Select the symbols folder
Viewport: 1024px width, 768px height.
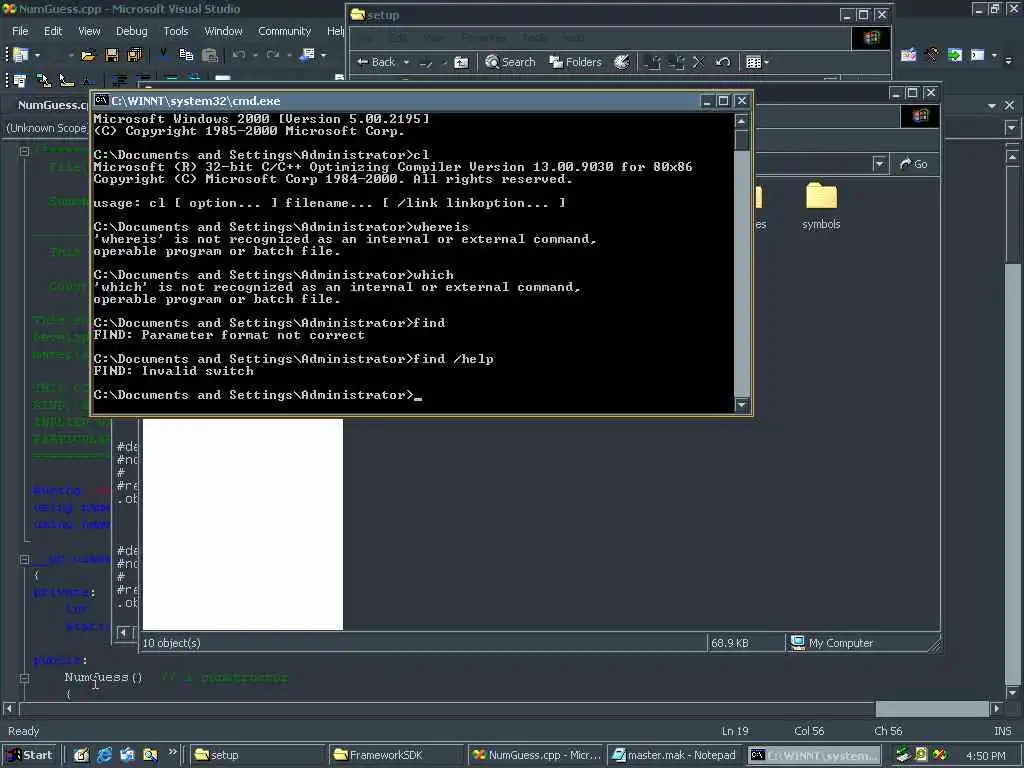point(821,206)
